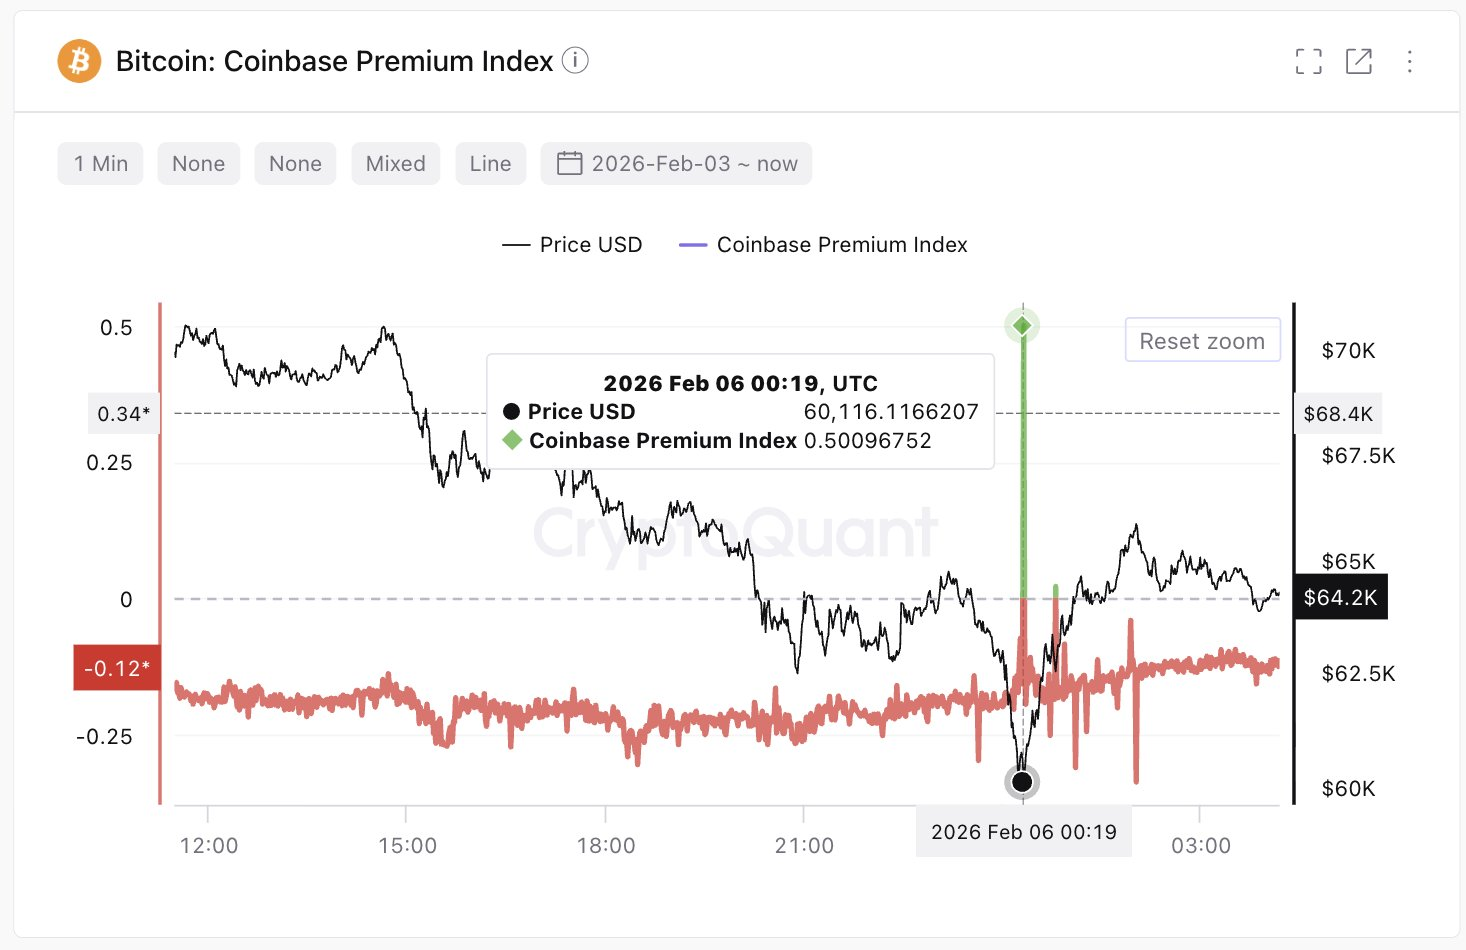Viewport: 1466px width, 950px height.
Task: Open the 1 Min interval dropdown
Action: tap(100, 163)
